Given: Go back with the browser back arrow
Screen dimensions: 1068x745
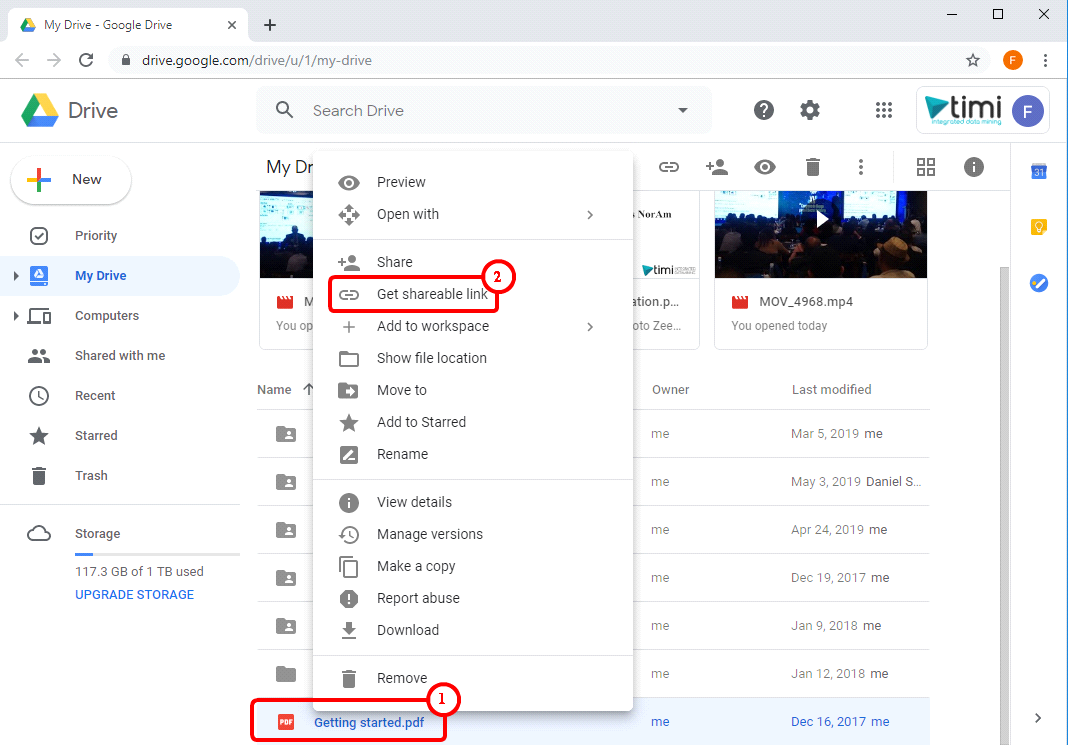Looking at the screenshot, I should point(22,60).
